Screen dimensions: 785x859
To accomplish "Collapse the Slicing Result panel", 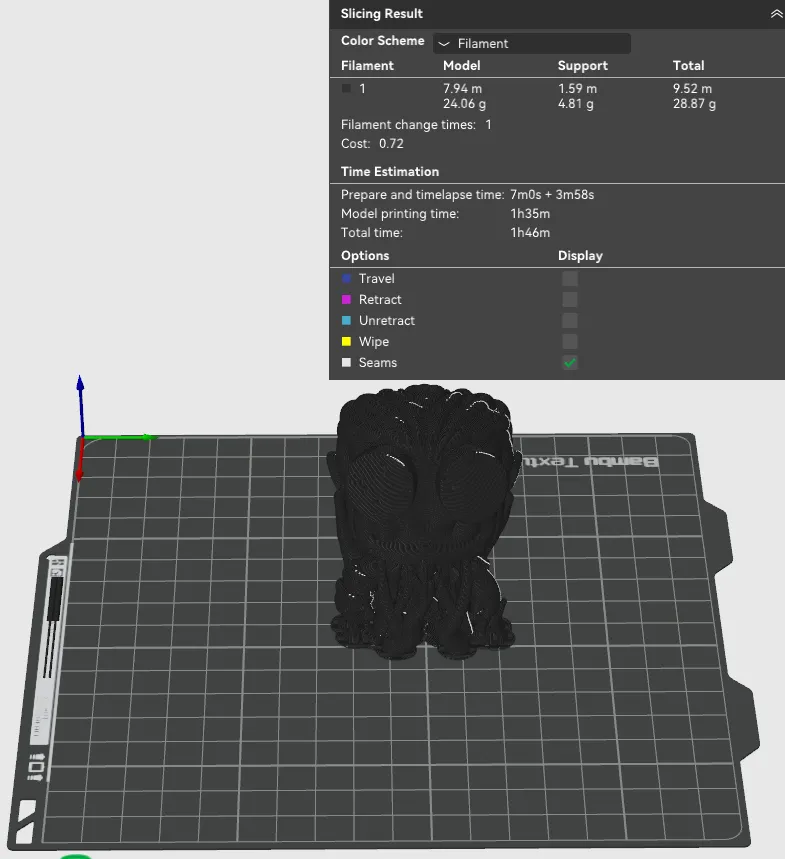I will pyautogui.click(x=776, y=14).
